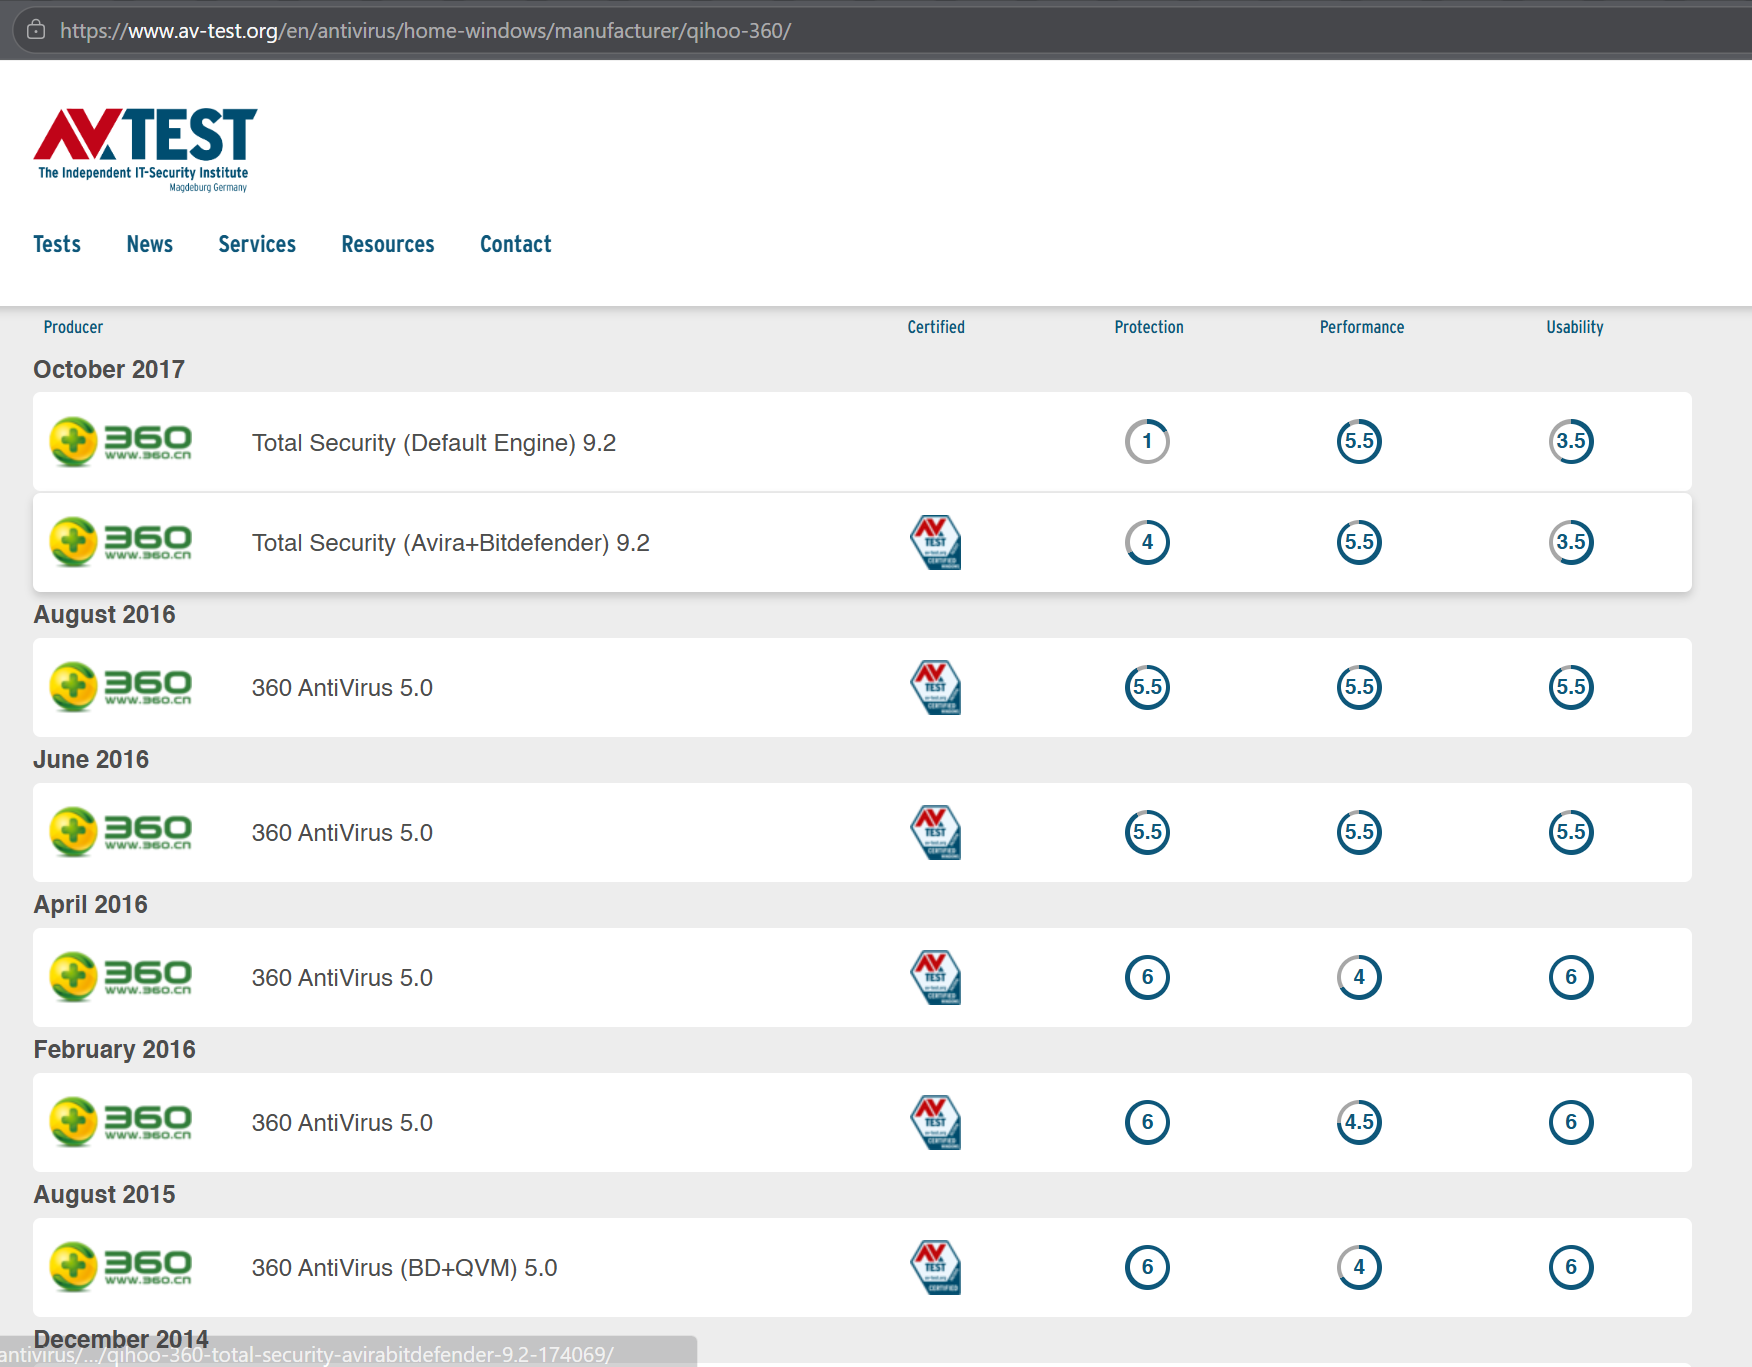The image size is (1752, 1367).
Task: Click Protection score 6 in August 2015
Action: pyautogui.click(x=1147, y=1267)
